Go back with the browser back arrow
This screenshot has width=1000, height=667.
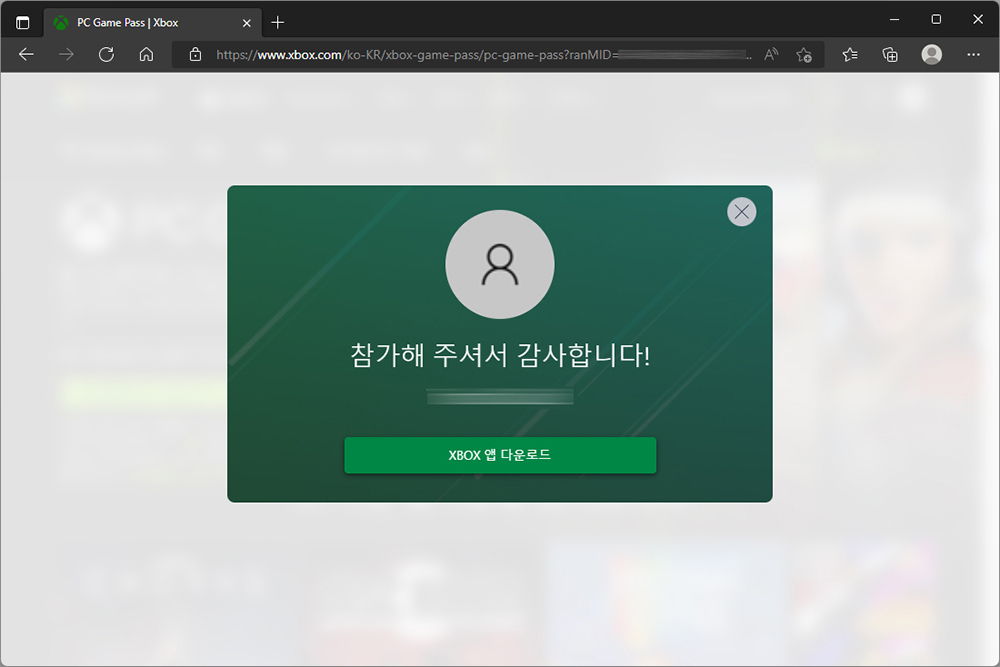[x=26, y=55]
